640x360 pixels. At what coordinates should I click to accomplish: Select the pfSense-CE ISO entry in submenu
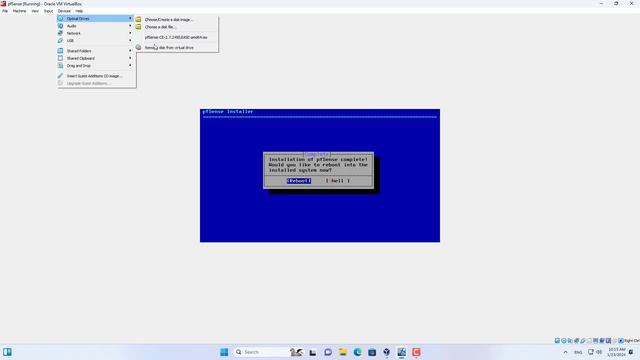(177, 37)
